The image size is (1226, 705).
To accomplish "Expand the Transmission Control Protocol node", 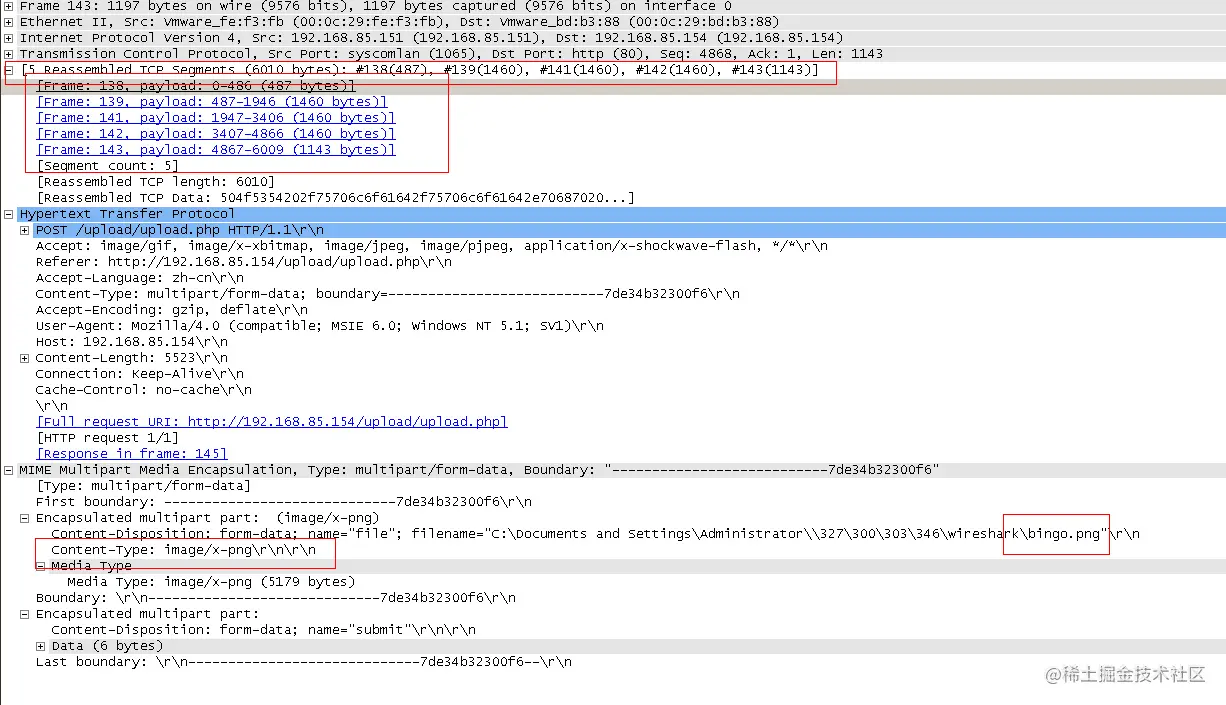I will pos(9,54).
